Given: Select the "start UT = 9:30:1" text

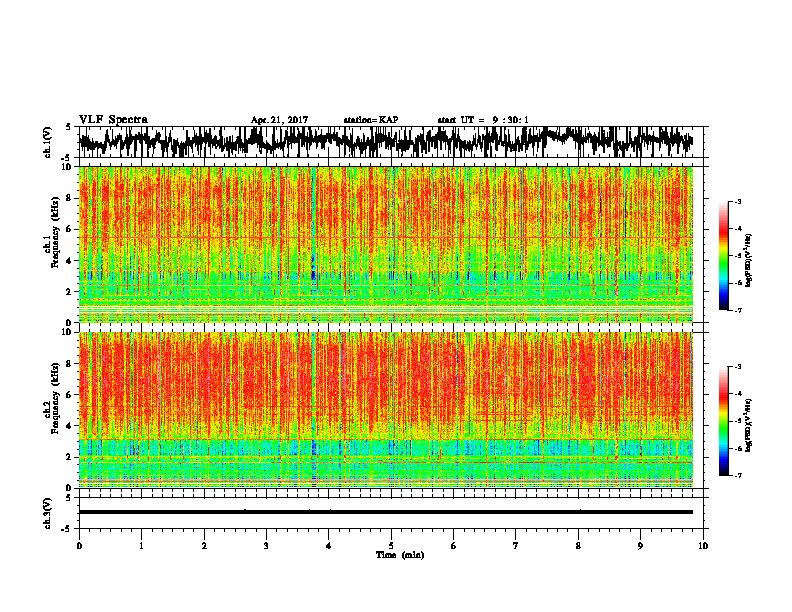Looking at the screenshot, I should 483,120.
